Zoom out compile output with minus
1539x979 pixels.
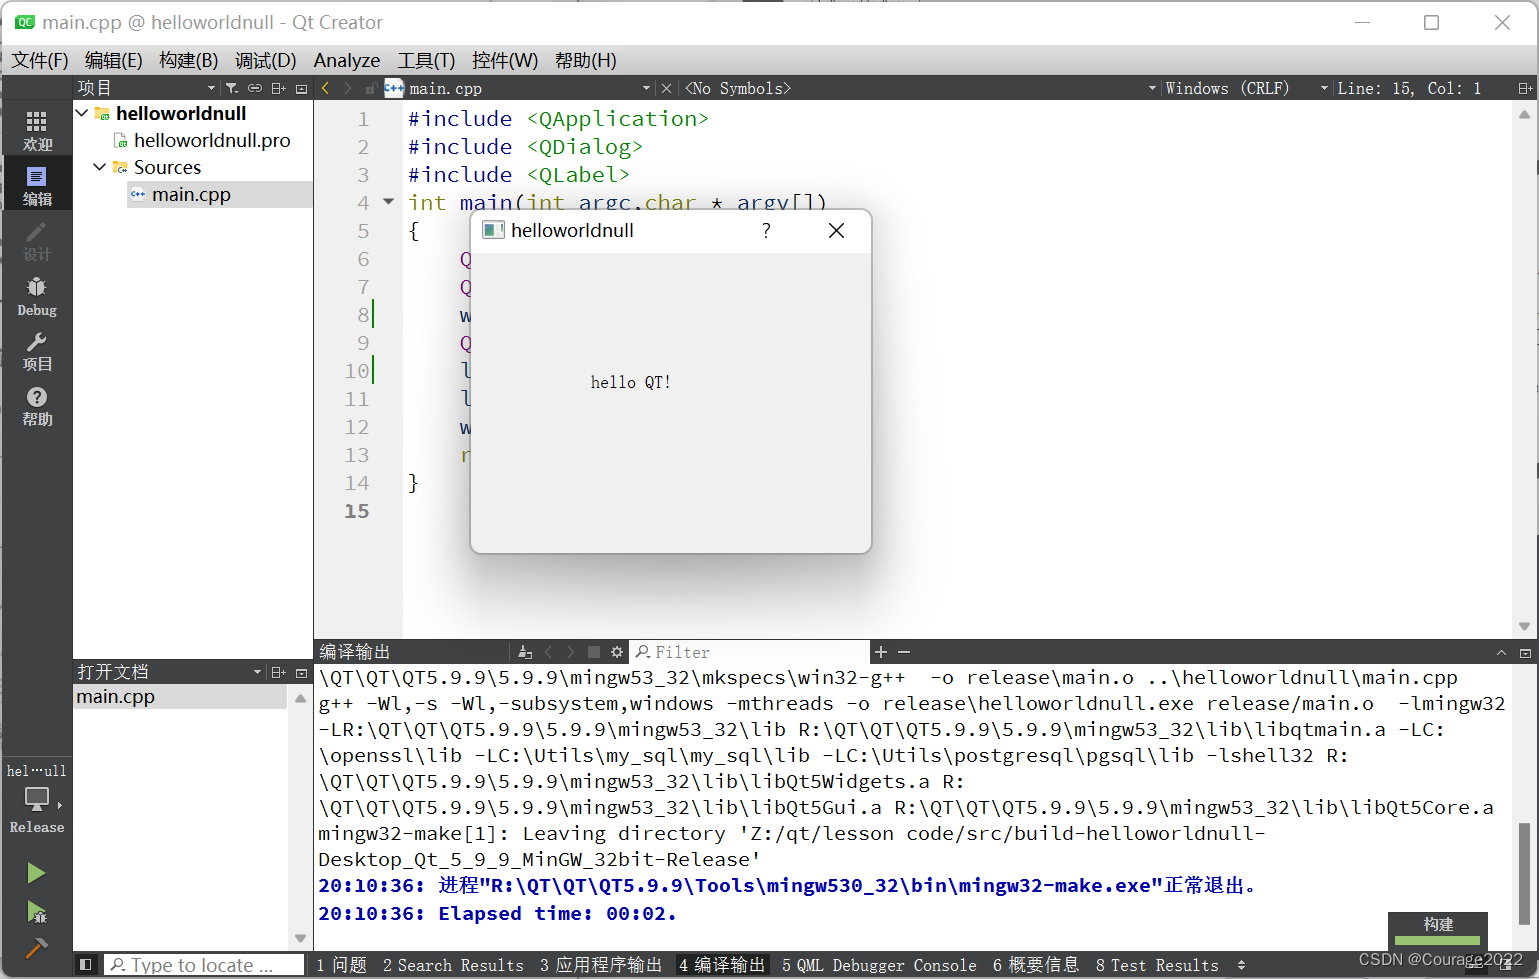click(904, 652)
